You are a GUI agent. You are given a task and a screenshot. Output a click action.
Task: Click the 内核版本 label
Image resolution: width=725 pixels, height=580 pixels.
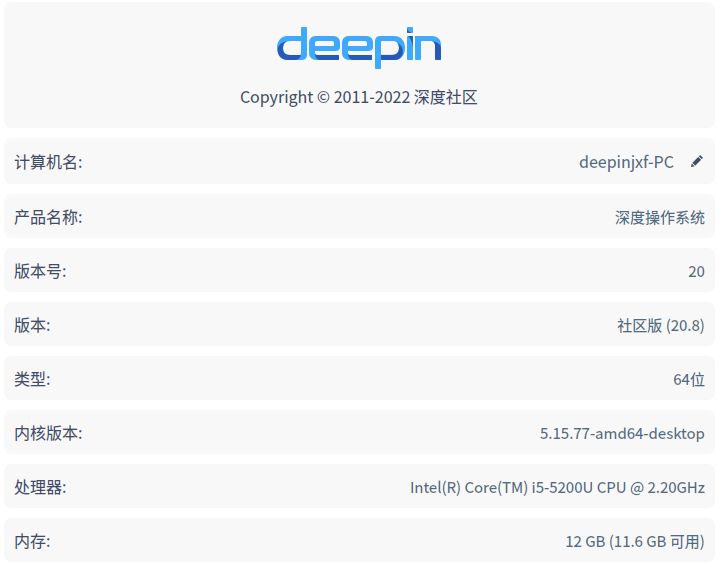48,433
